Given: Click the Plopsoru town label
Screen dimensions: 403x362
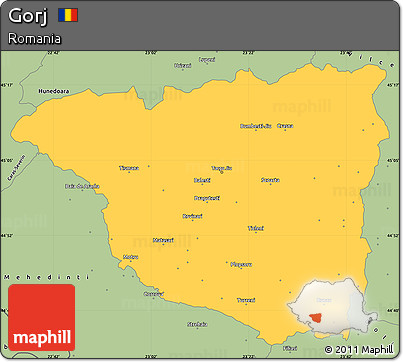Looking at the screenshot, I should click(x=241, y=264).
